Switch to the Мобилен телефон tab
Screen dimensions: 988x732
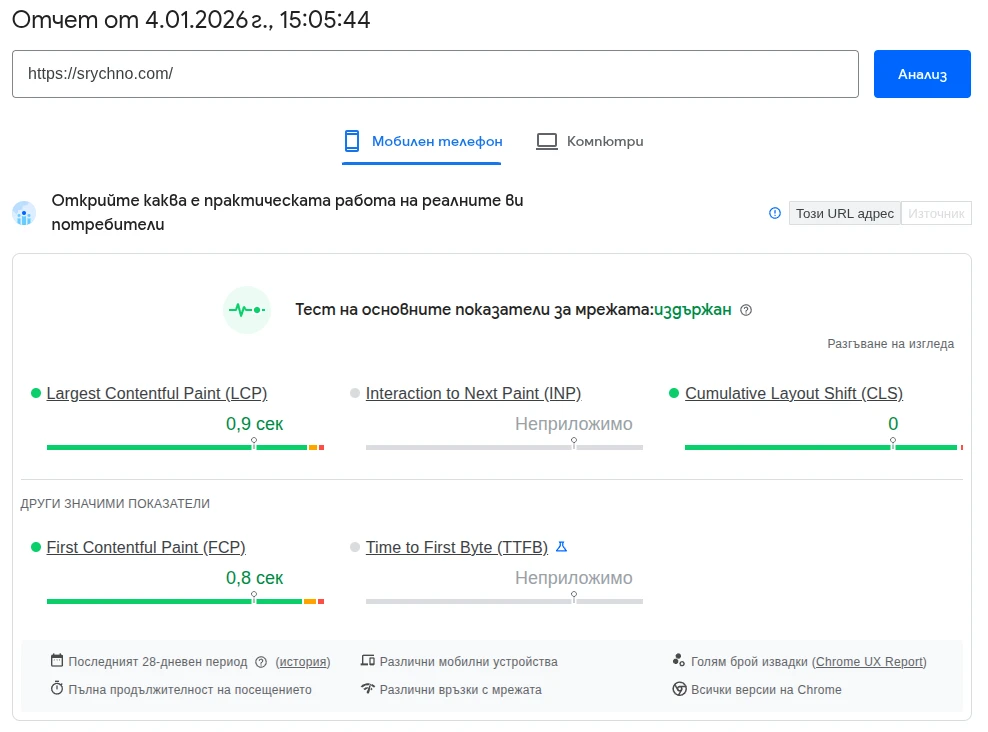pos(422,141)
